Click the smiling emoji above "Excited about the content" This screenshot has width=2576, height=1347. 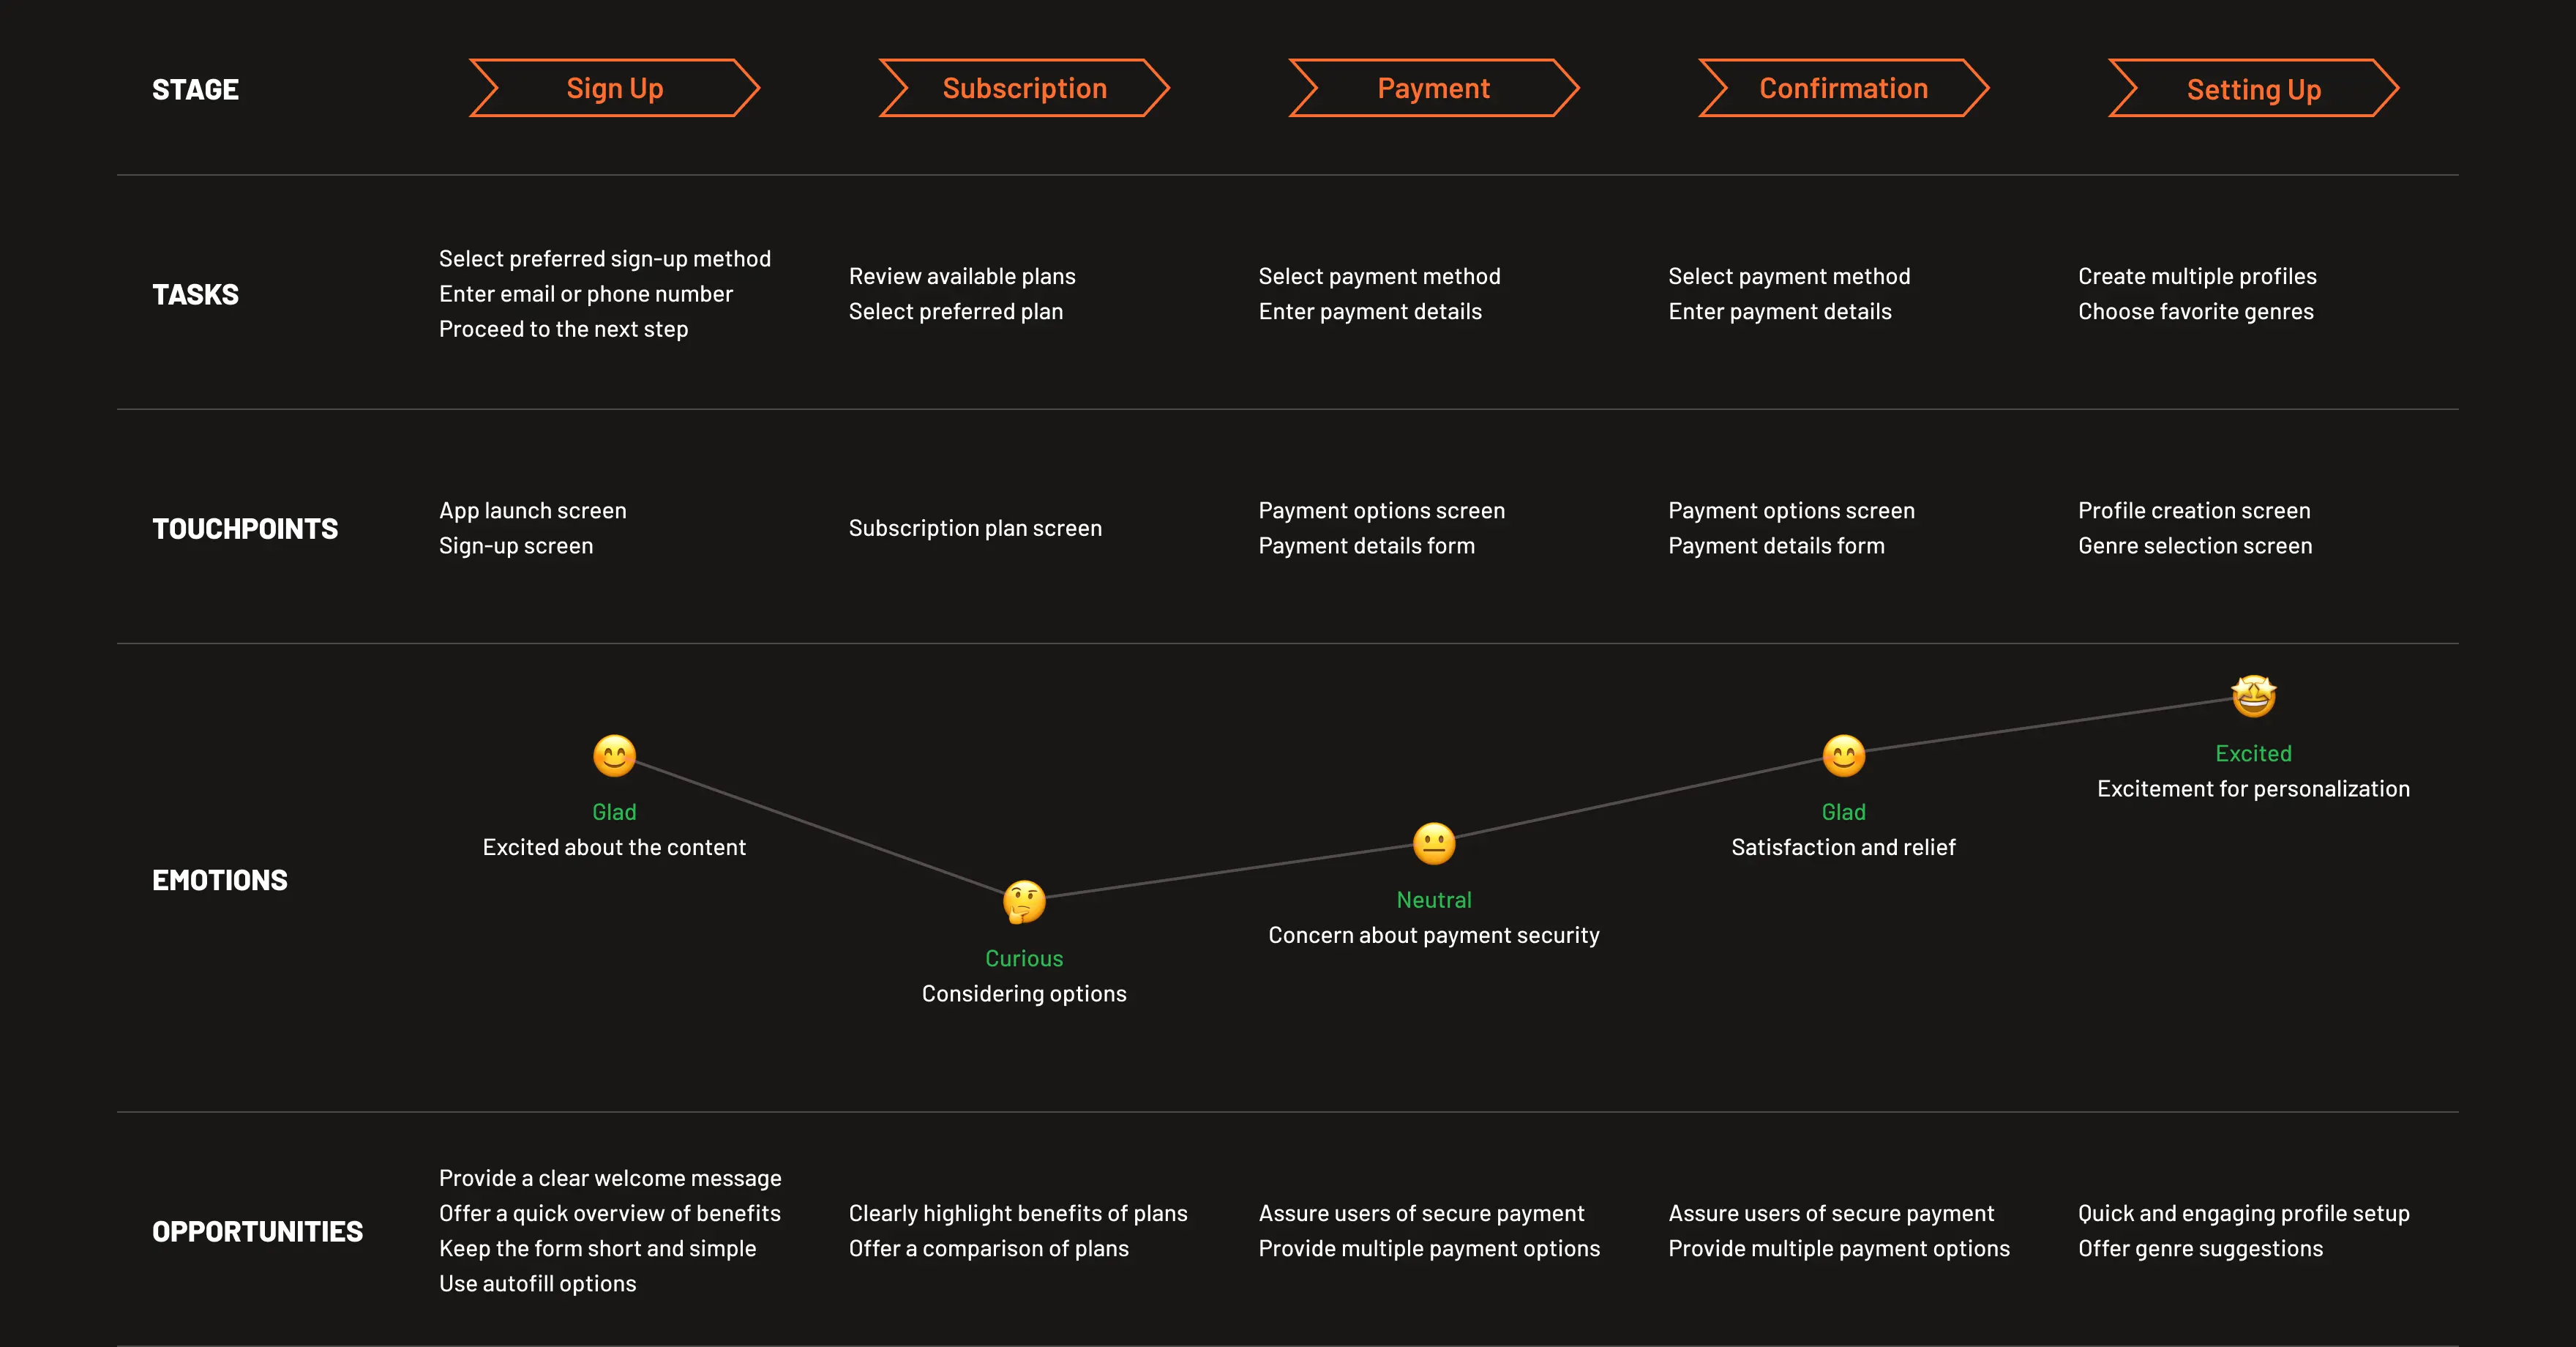[x=614, y=756]
